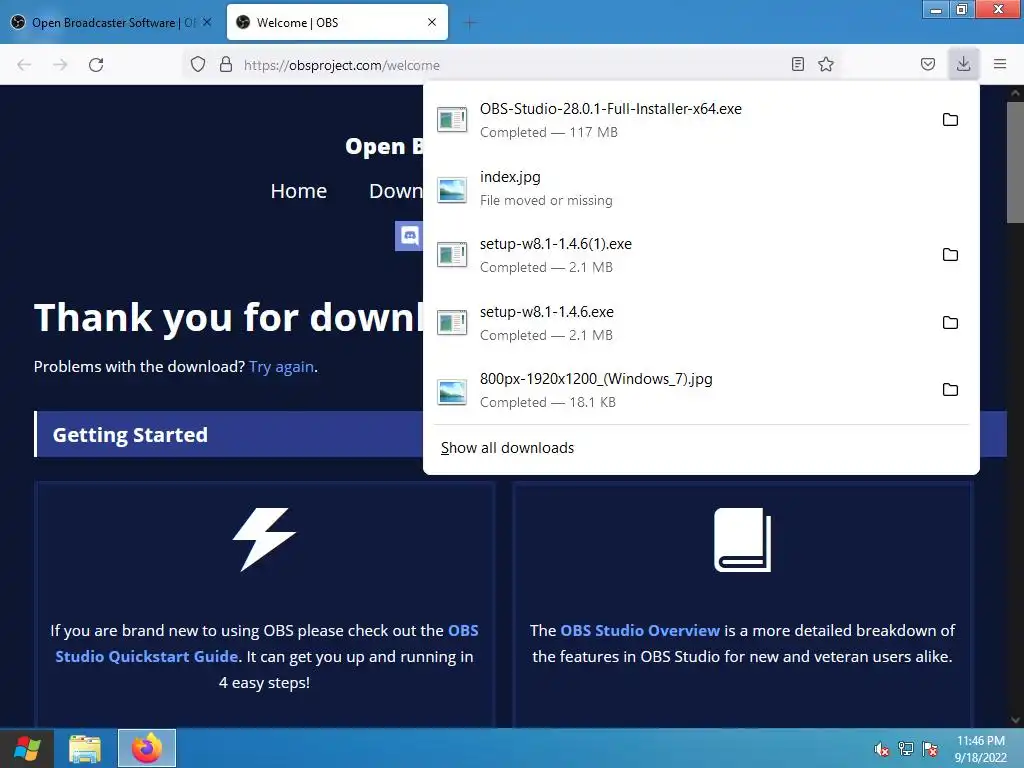
Task: Click the site security padlock icon
Action: tap(226, 64)
